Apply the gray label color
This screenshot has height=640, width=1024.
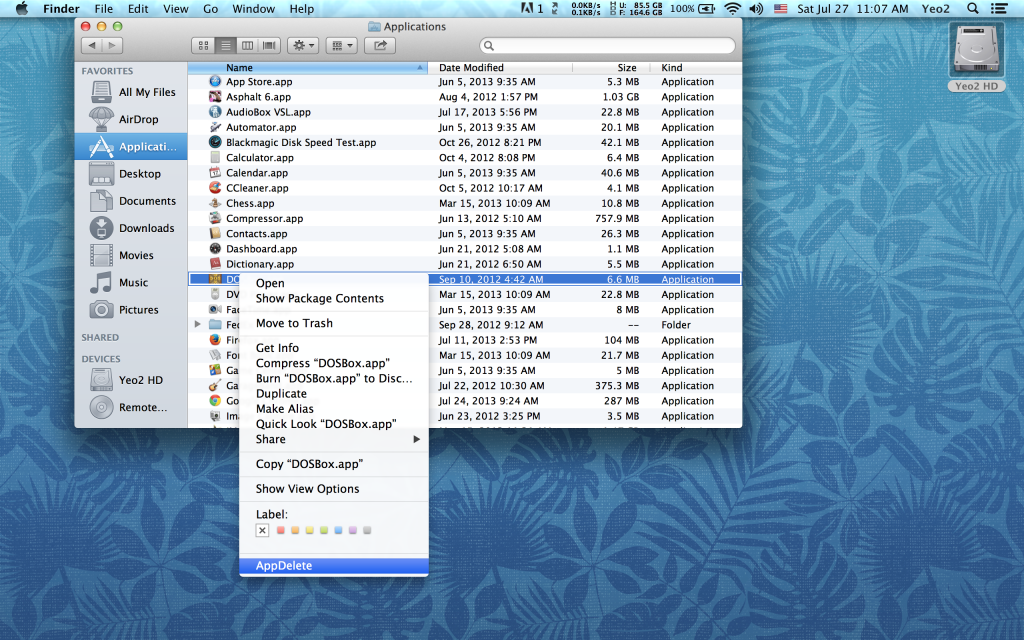[367, 530]
